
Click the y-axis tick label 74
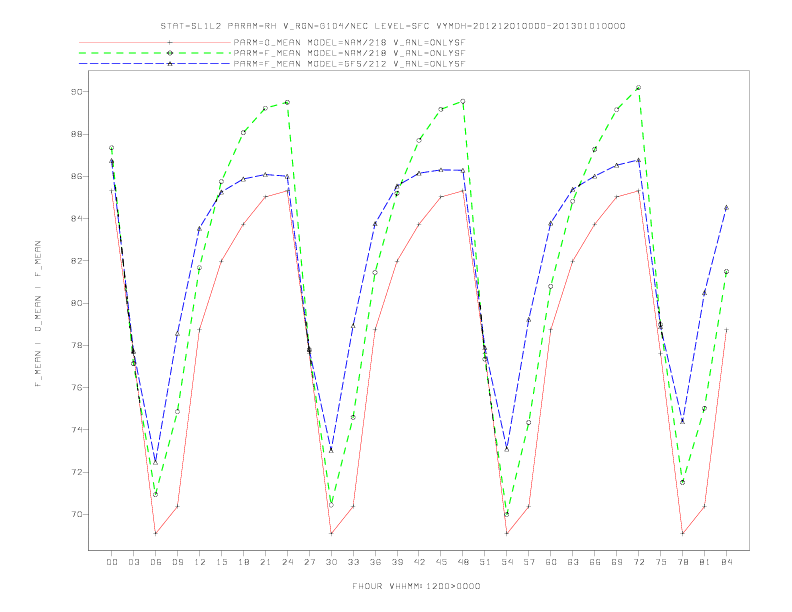[76, 430]
